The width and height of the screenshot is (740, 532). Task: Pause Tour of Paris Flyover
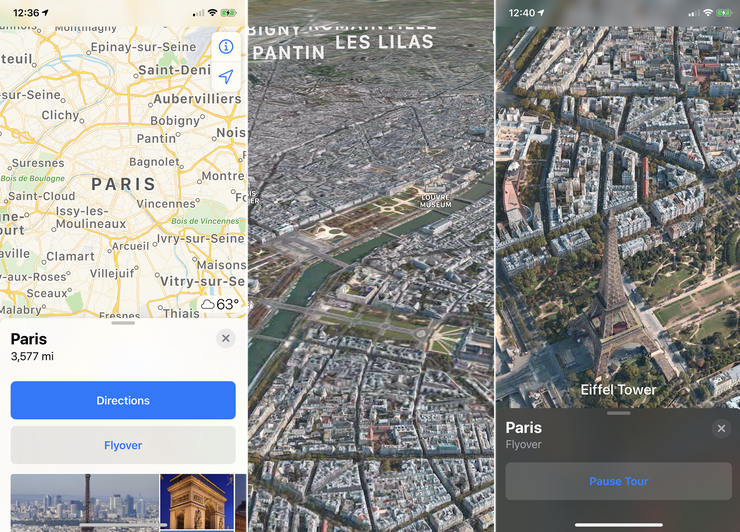pos(619,481)
